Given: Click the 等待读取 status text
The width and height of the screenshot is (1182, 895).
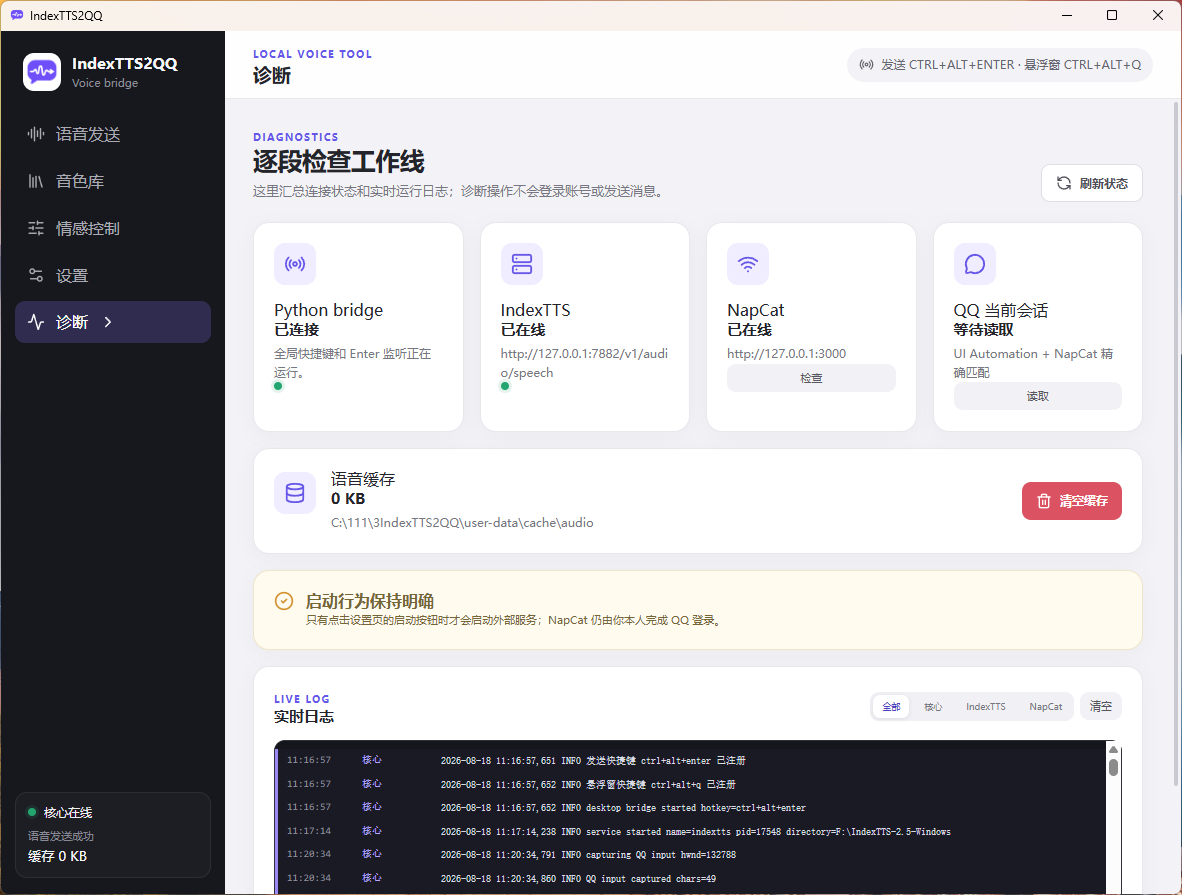Looking at the screenshot, I should tap(983, 329).
